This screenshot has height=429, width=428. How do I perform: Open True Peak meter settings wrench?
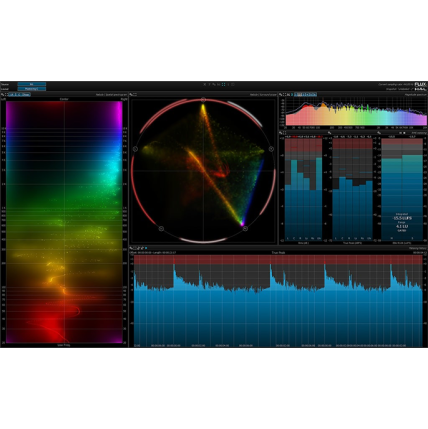tap(329, 133)
